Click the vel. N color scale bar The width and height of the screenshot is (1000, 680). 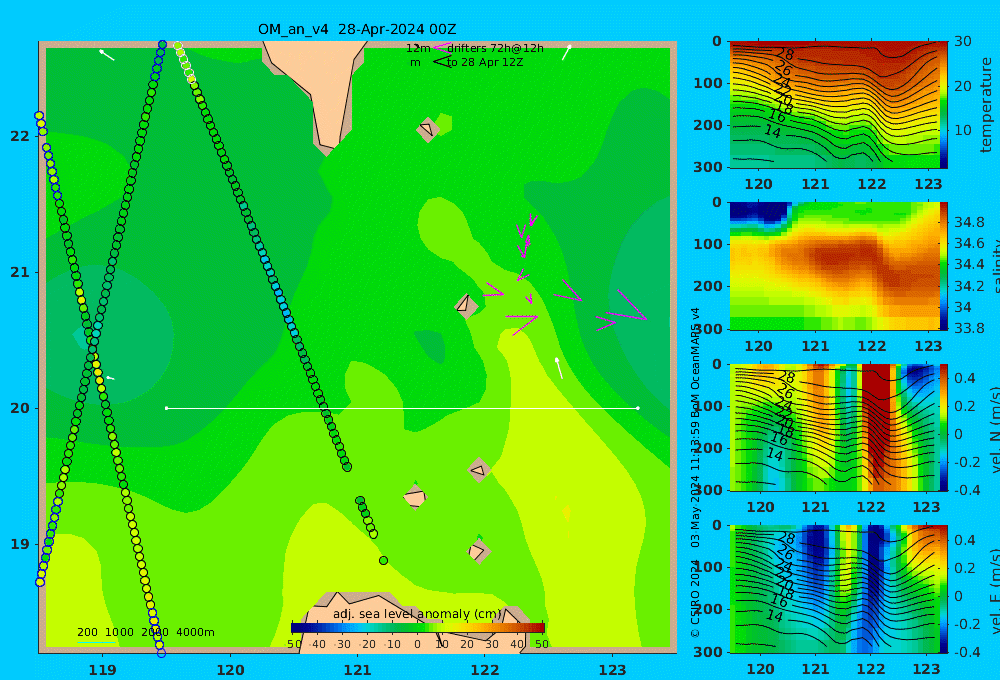point(943,427)
